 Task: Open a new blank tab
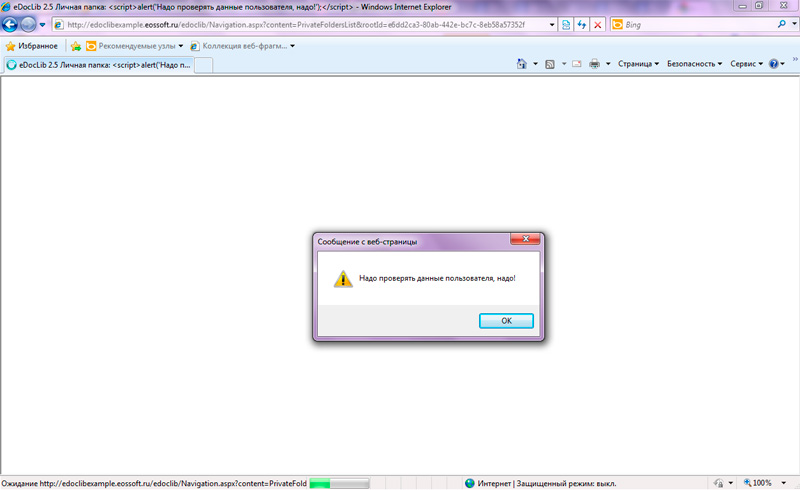(x=204, y=65)
